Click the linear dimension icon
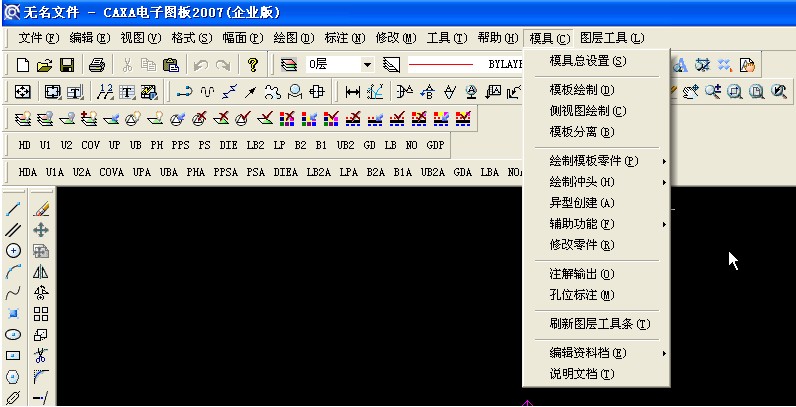Image resolution: width=796 pixels, height=407 pixels. (x=352, y=92)
